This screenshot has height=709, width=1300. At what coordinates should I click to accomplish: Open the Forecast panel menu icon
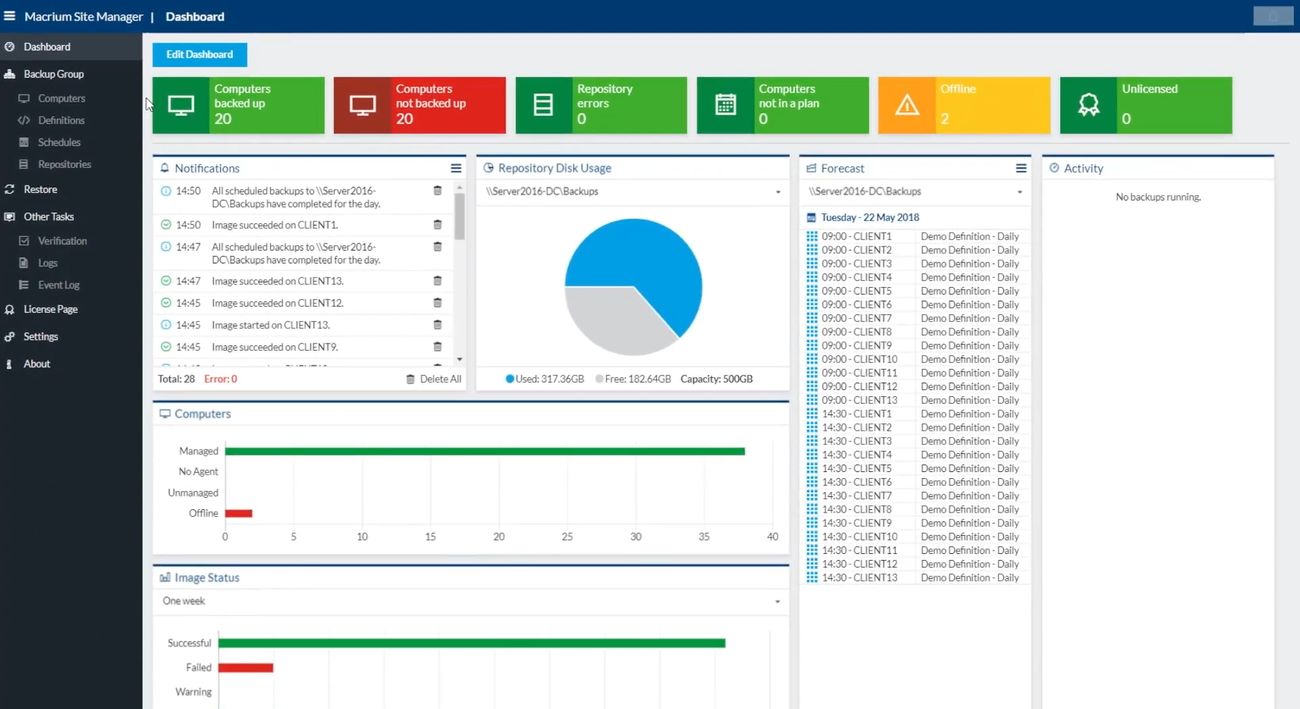[x=1021, y=169]
